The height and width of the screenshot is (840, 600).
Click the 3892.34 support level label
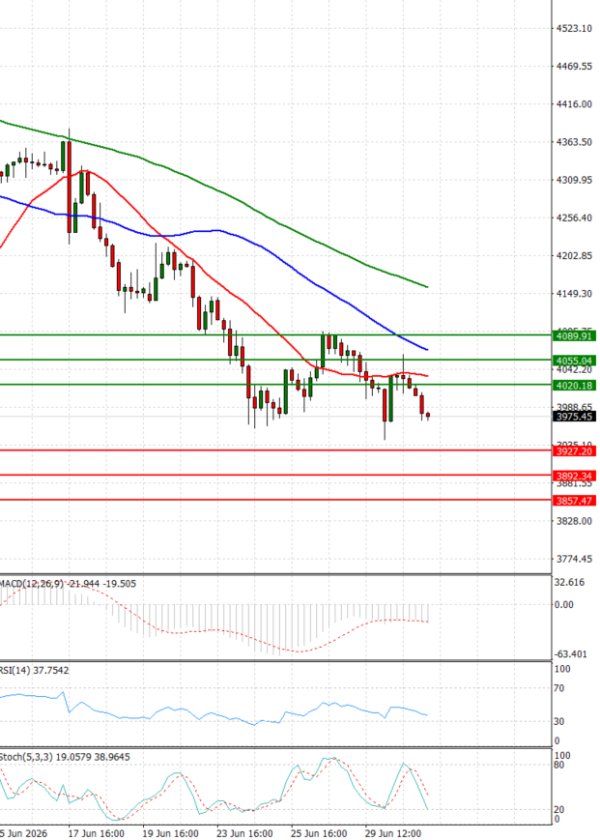point(574,476)
